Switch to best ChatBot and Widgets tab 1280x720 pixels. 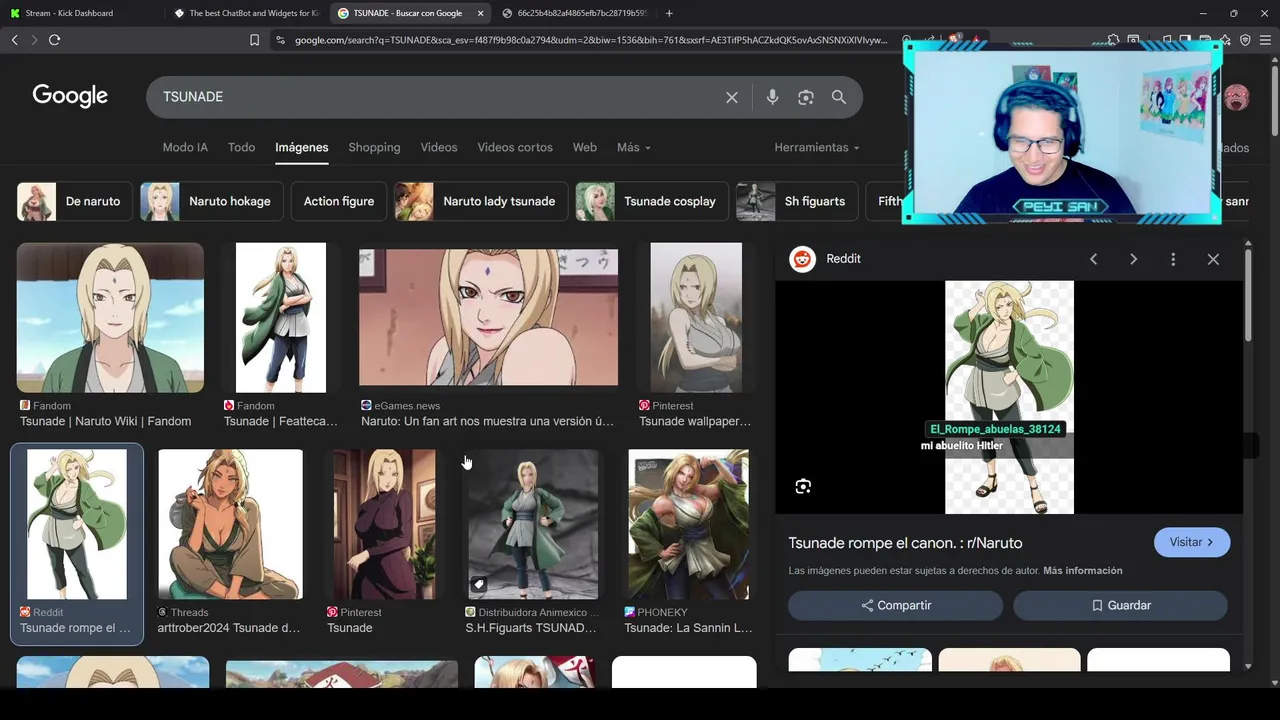(246, 13)
